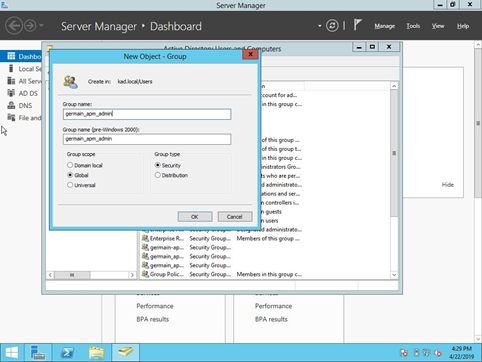Click the list scrollbar down arrow
482x362 pixels.
coord(394,275)
